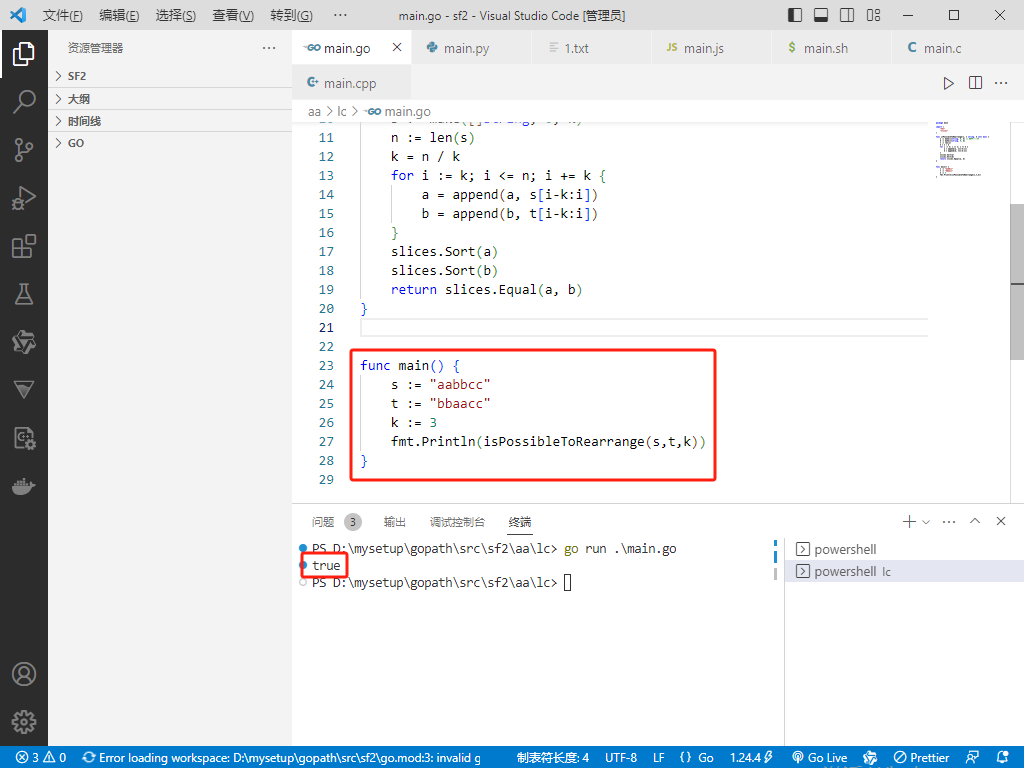Viewport: 1024px width, 768px height.
Task: Open the Accounts icon in activity bar
Action: click(x=24, y=674)
